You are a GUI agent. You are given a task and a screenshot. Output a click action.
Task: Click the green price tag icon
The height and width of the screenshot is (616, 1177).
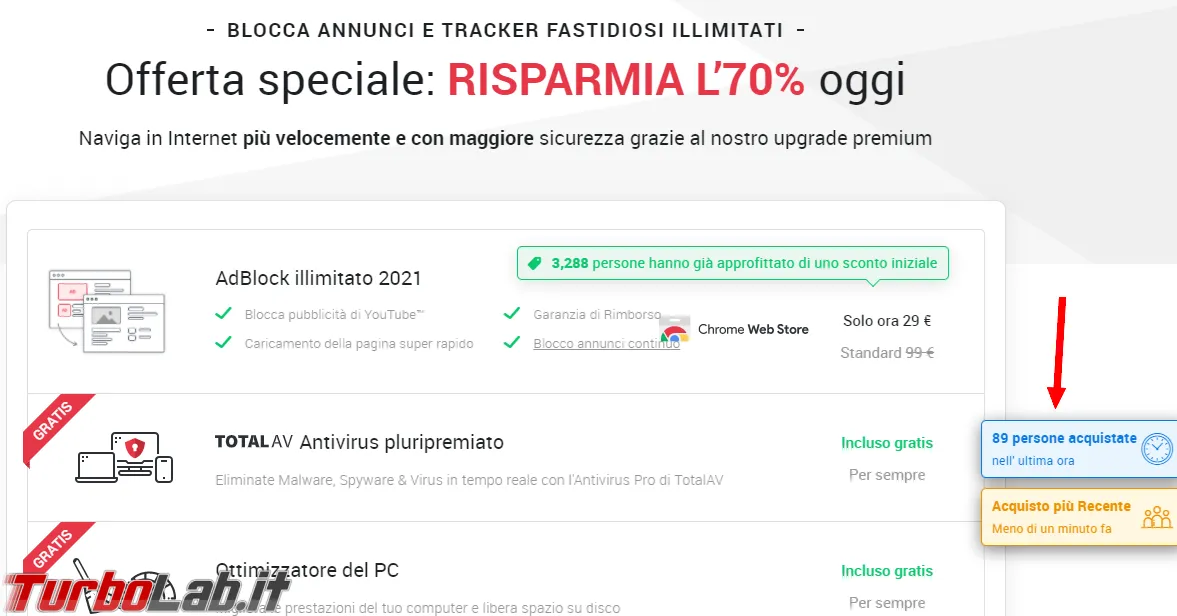point(534,263)
